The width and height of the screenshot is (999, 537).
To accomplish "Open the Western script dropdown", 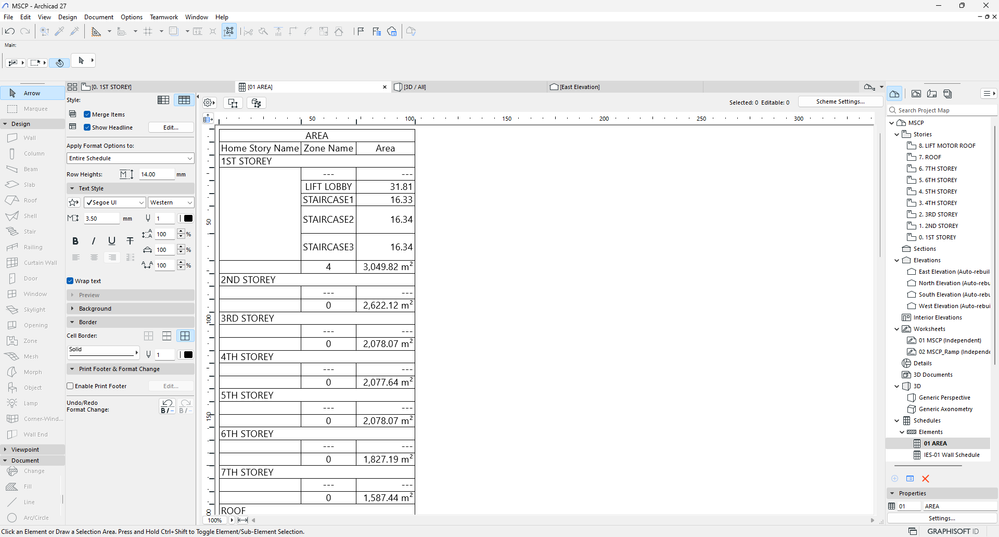I will coord(171,203).
